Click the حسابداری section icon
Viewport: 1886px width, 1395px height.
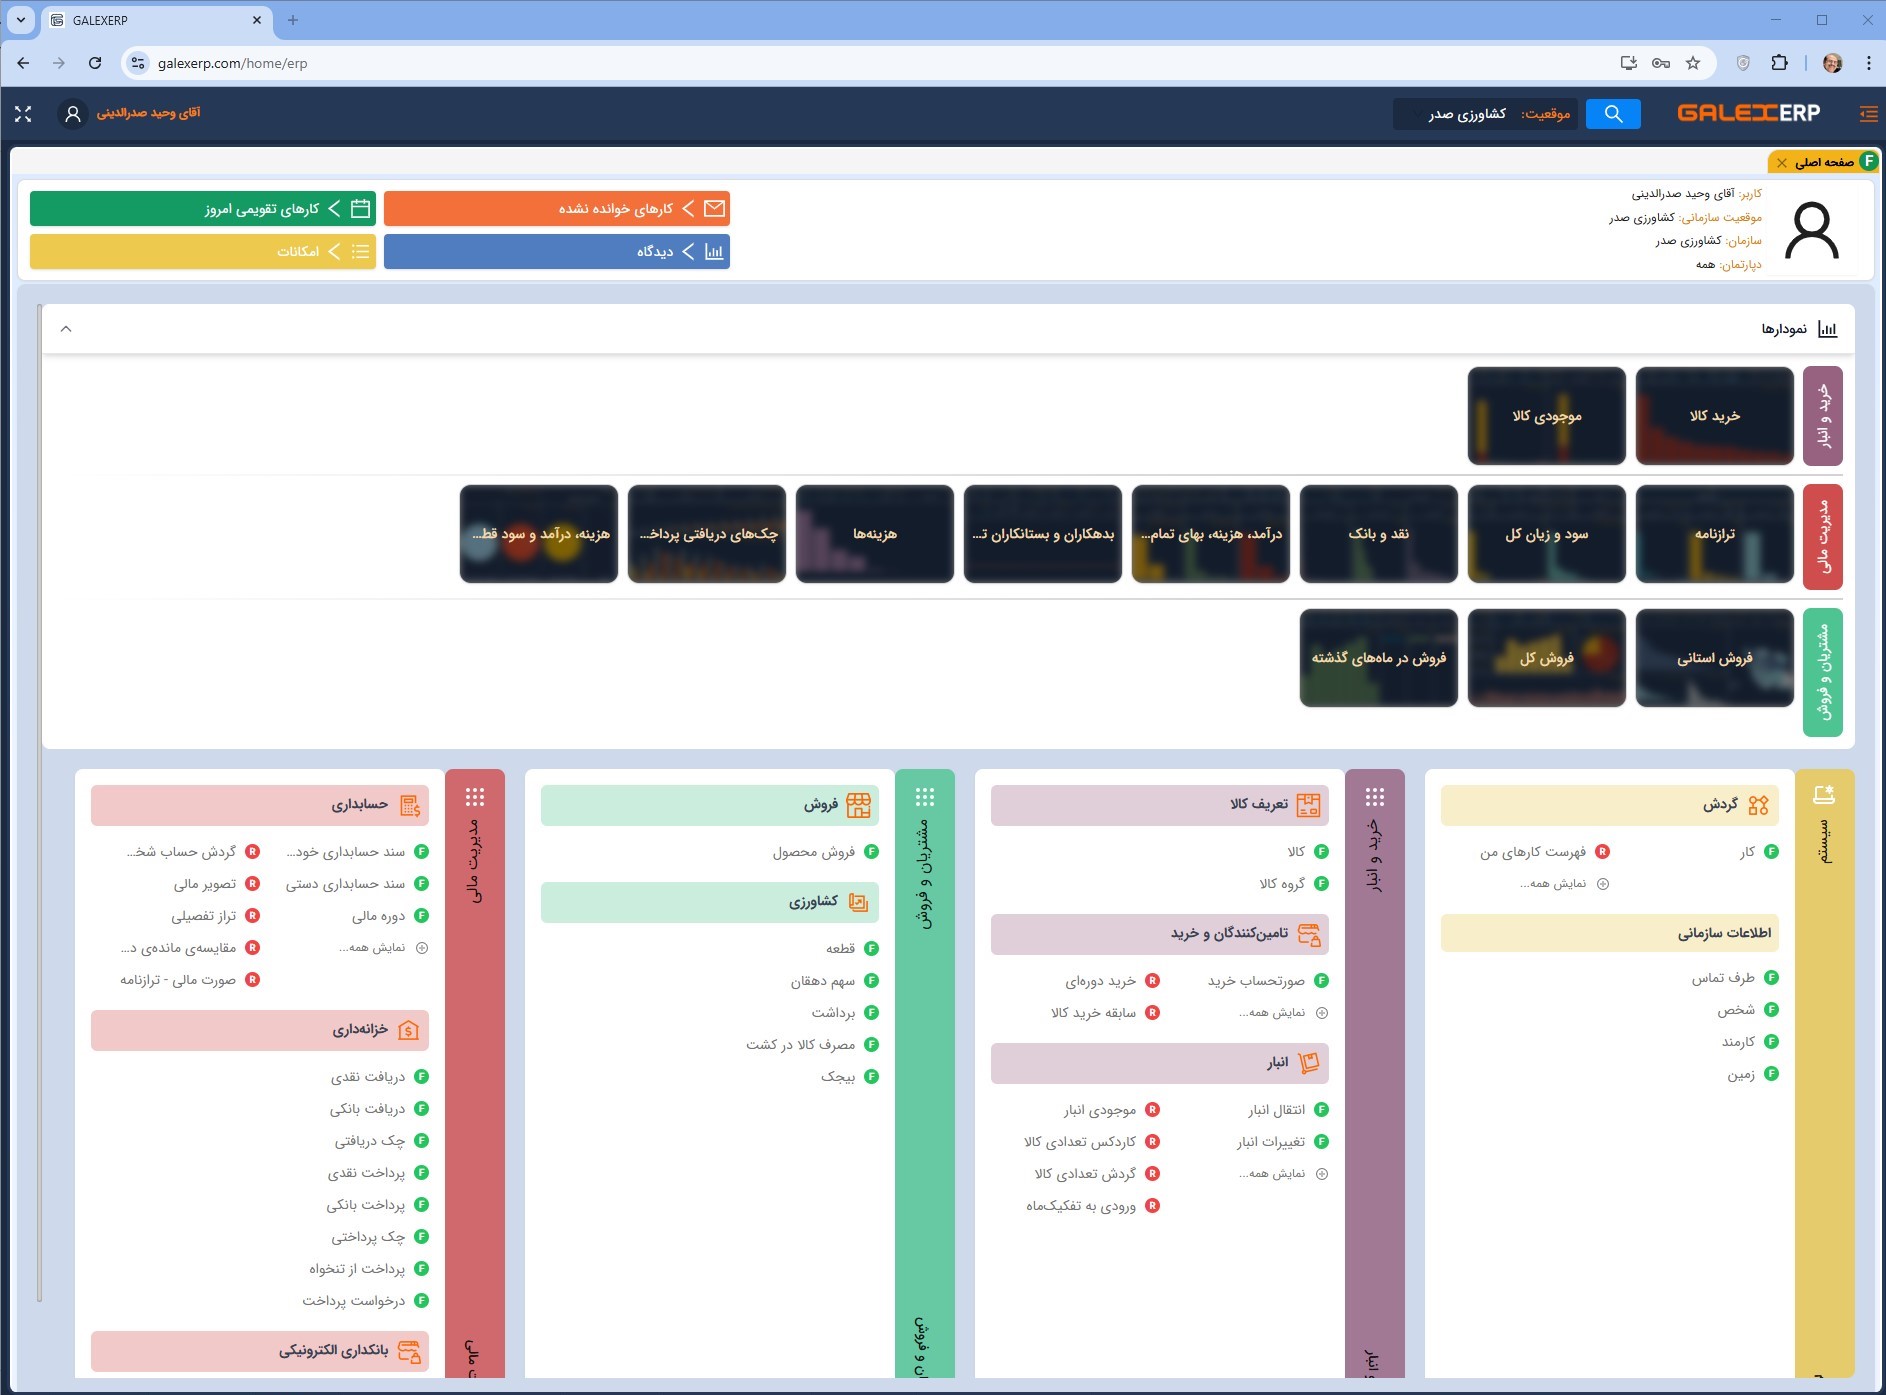click(x=409, y=805)
